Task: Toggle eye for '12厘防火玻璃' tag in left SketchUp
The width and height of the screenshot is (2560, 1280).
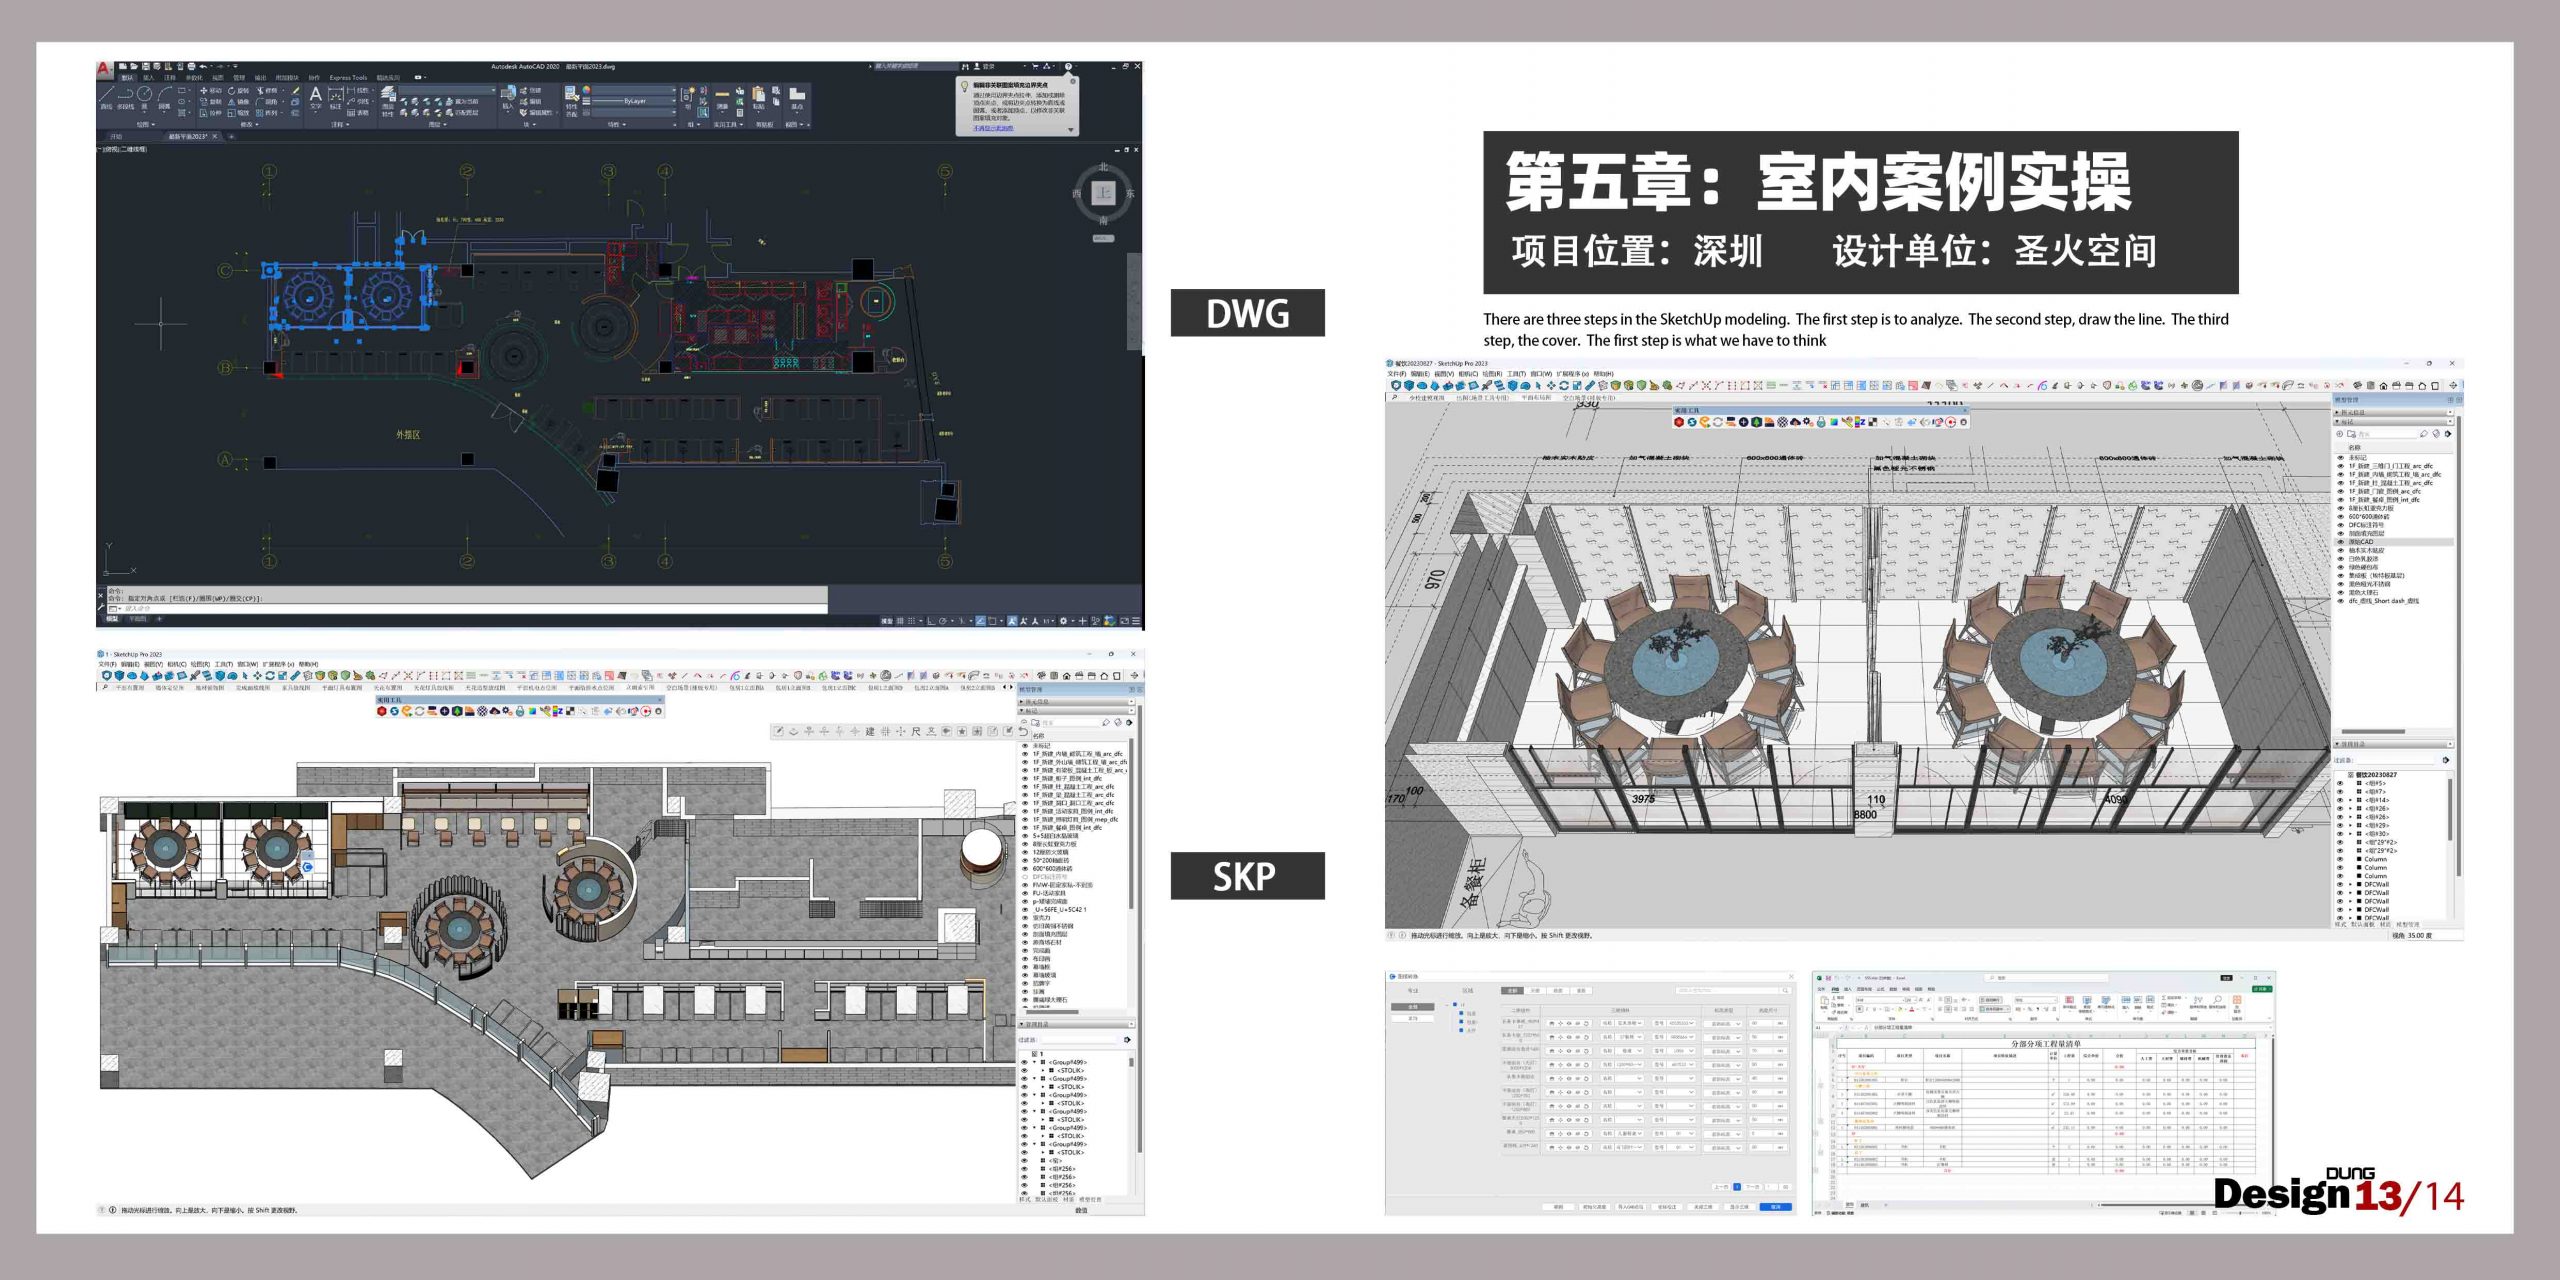Action: pyautogui.click(x=1024, y=852)
